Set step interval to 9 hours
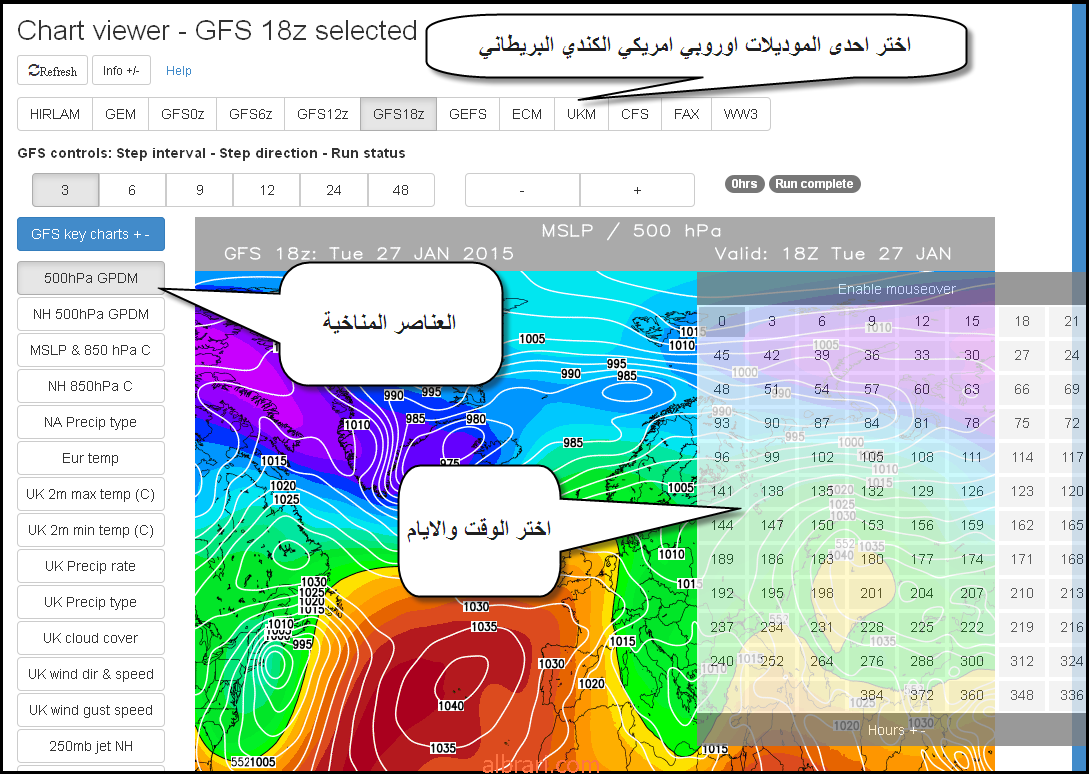The width and height of the screenshot is (1089, 774). coord(199,190)
